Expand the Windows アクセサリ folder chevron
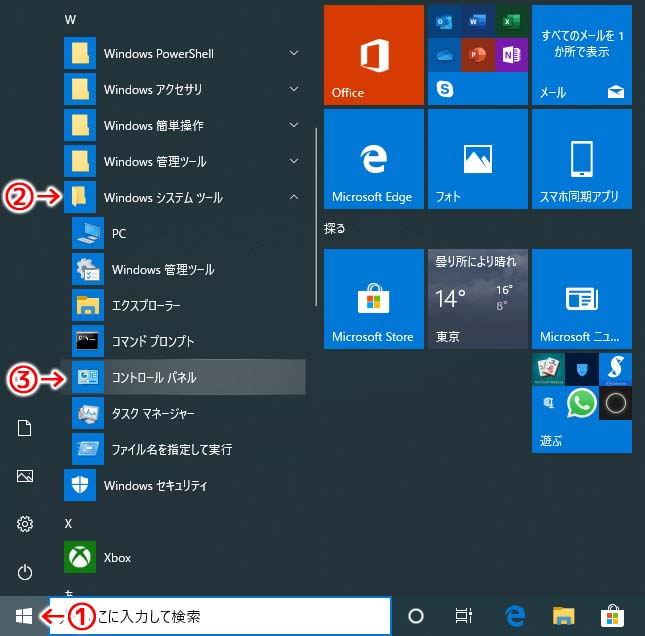The width and height of the screenshot is (645, 636). coord(294,89)
